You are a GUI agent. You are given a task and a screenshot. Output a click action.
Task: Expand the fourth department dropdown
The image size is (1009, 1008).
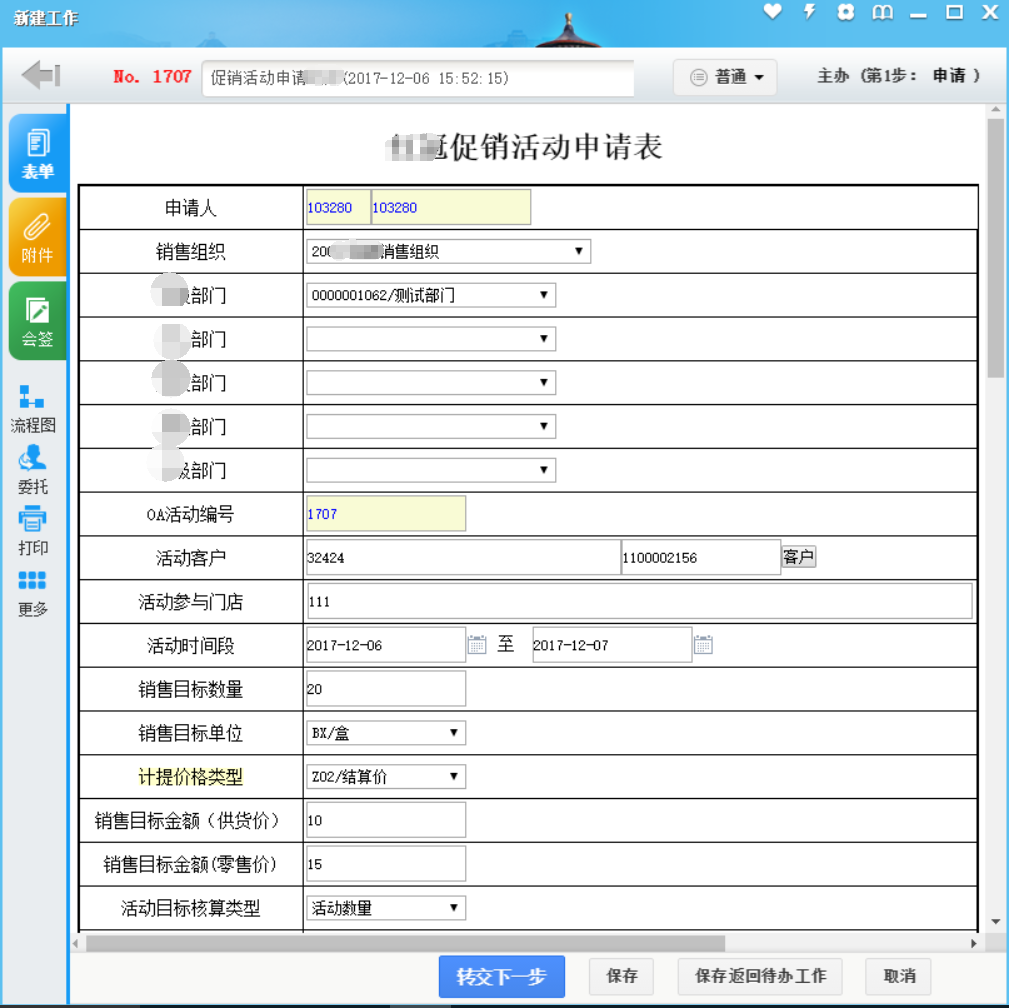tap(431, 426)
